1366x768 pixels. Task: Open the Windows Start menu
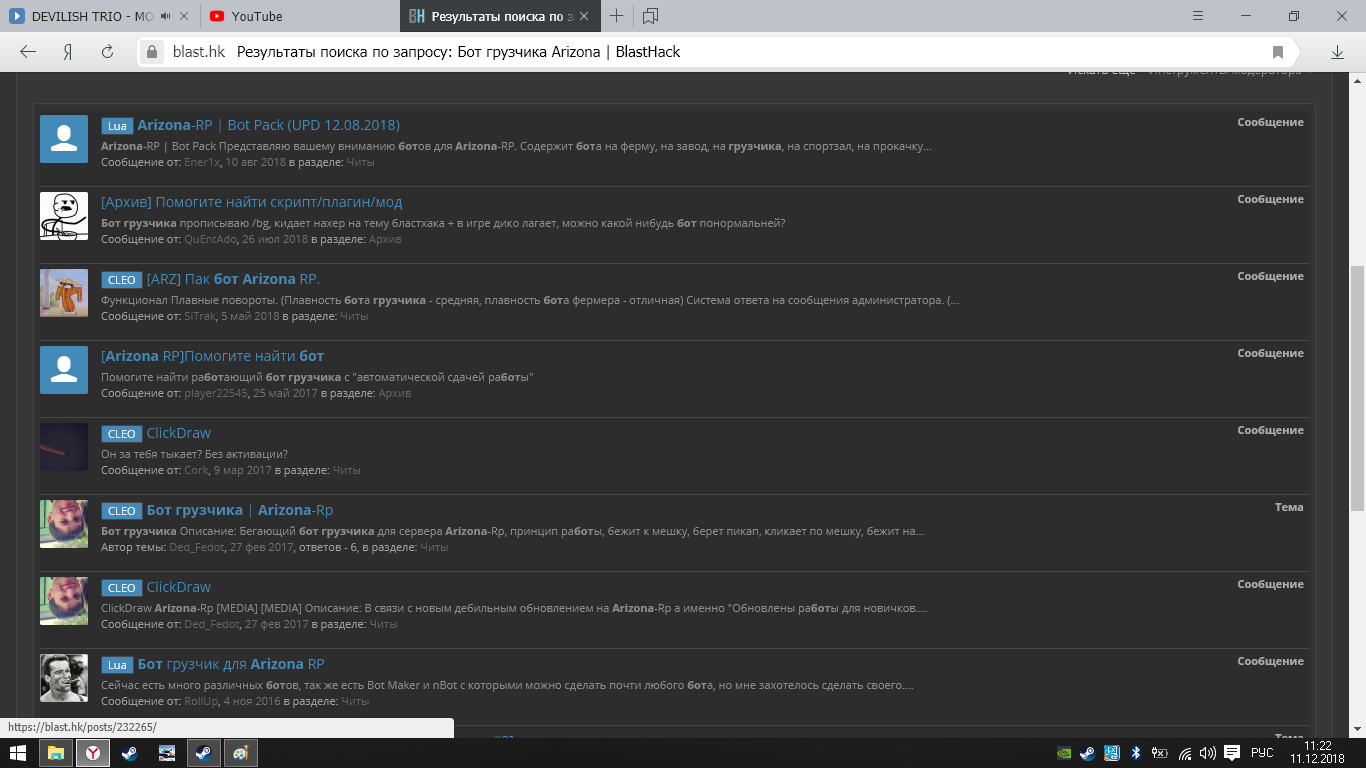(18, 753)
